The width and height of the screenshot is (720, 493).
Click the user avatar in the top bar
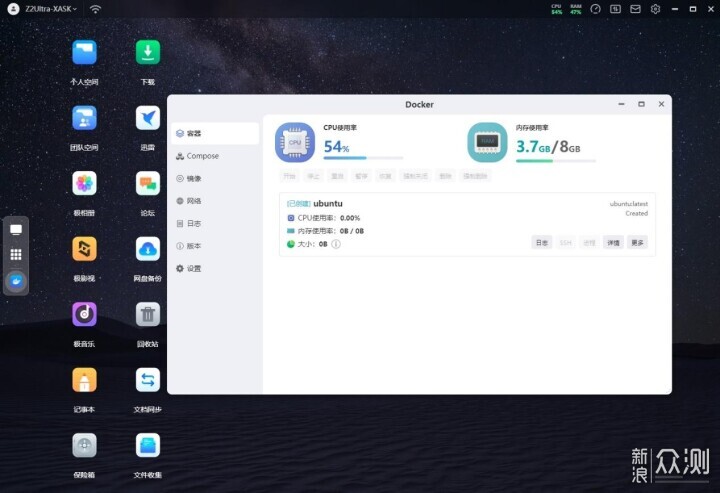13,9
